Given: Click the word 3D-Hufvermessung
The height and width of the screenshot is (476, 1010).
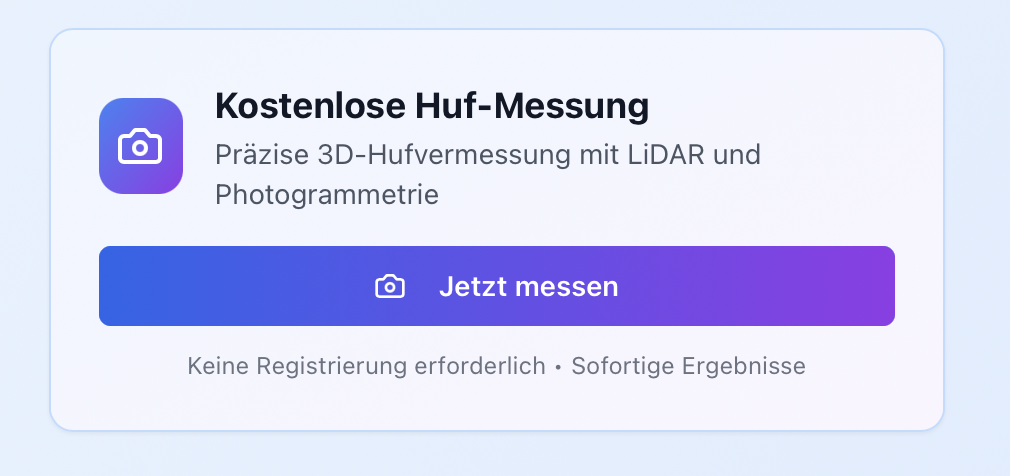Looking at the screenshot, I should click(x=423, y=155).
